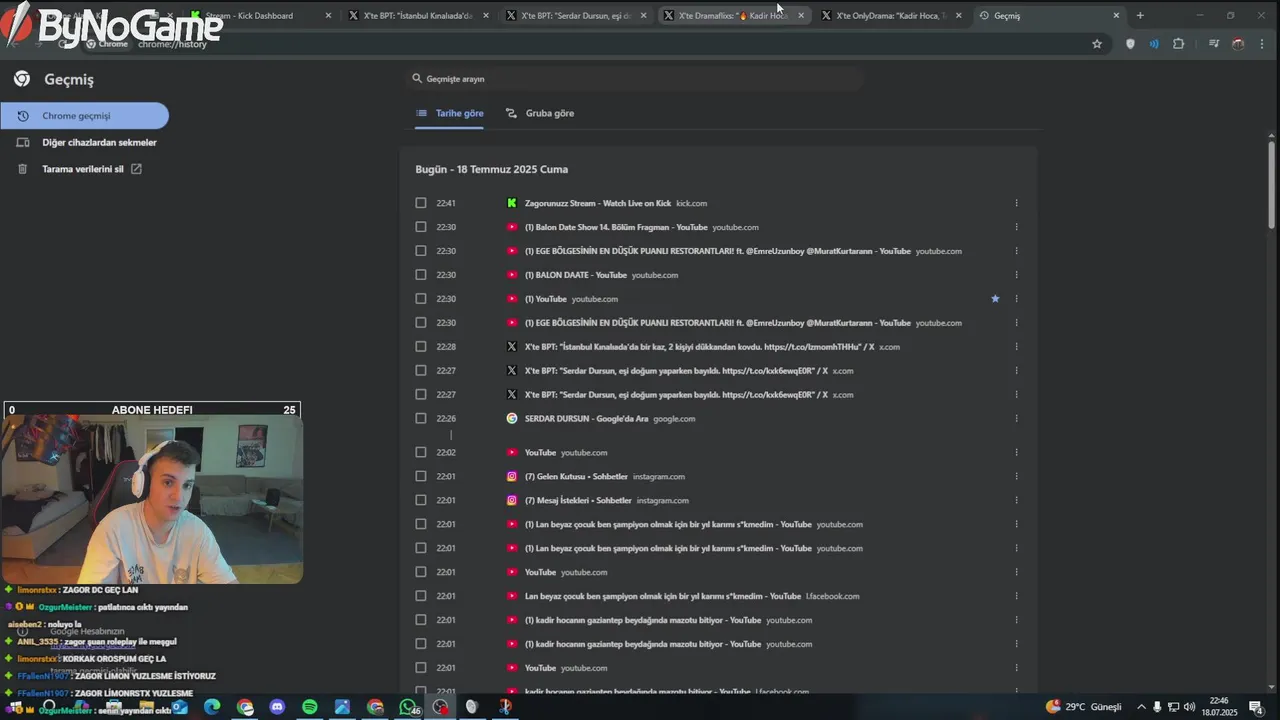
Task: Open the taskbar clock showing 22:46
Action: [1219, 707]
